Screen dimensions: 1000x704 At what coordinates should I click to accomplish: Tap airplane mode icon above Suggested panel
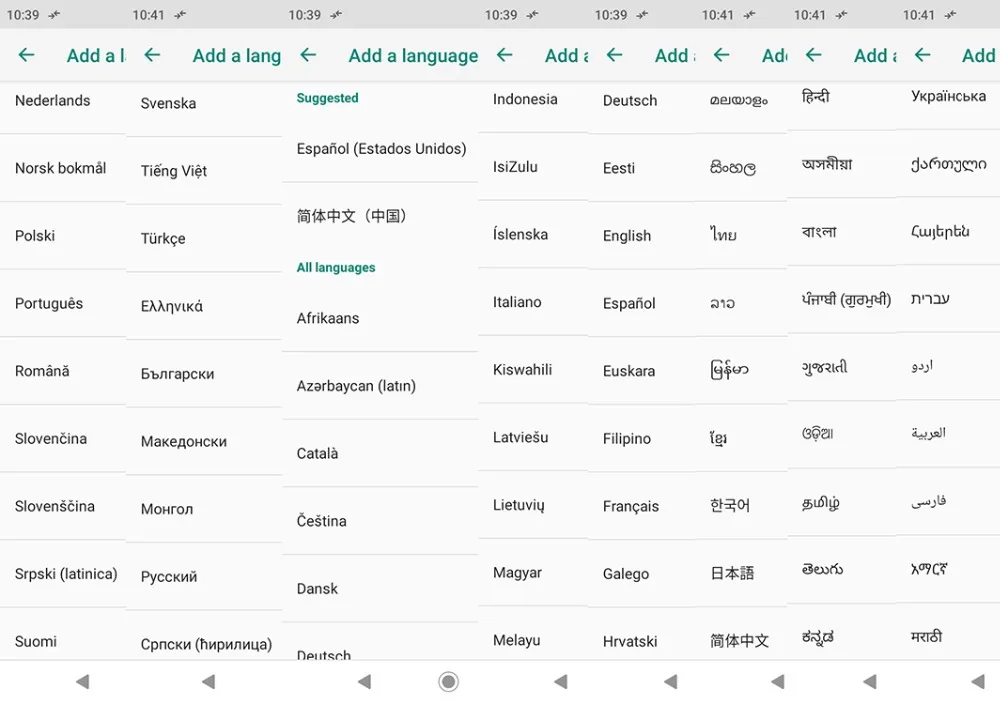336,15
